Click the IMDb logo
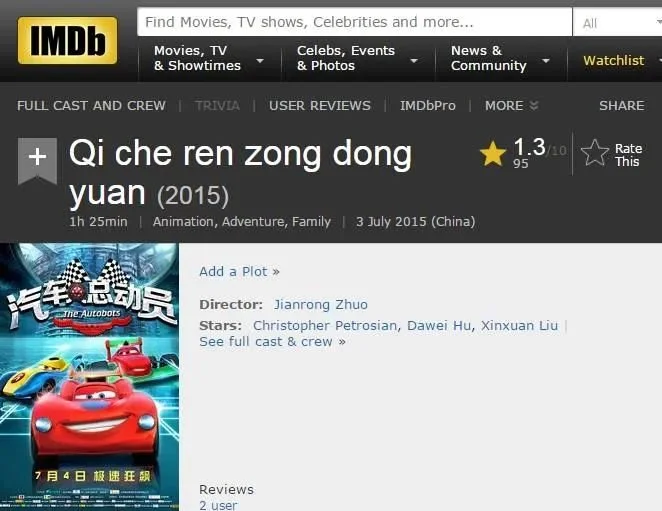 (x=68, y=41)
